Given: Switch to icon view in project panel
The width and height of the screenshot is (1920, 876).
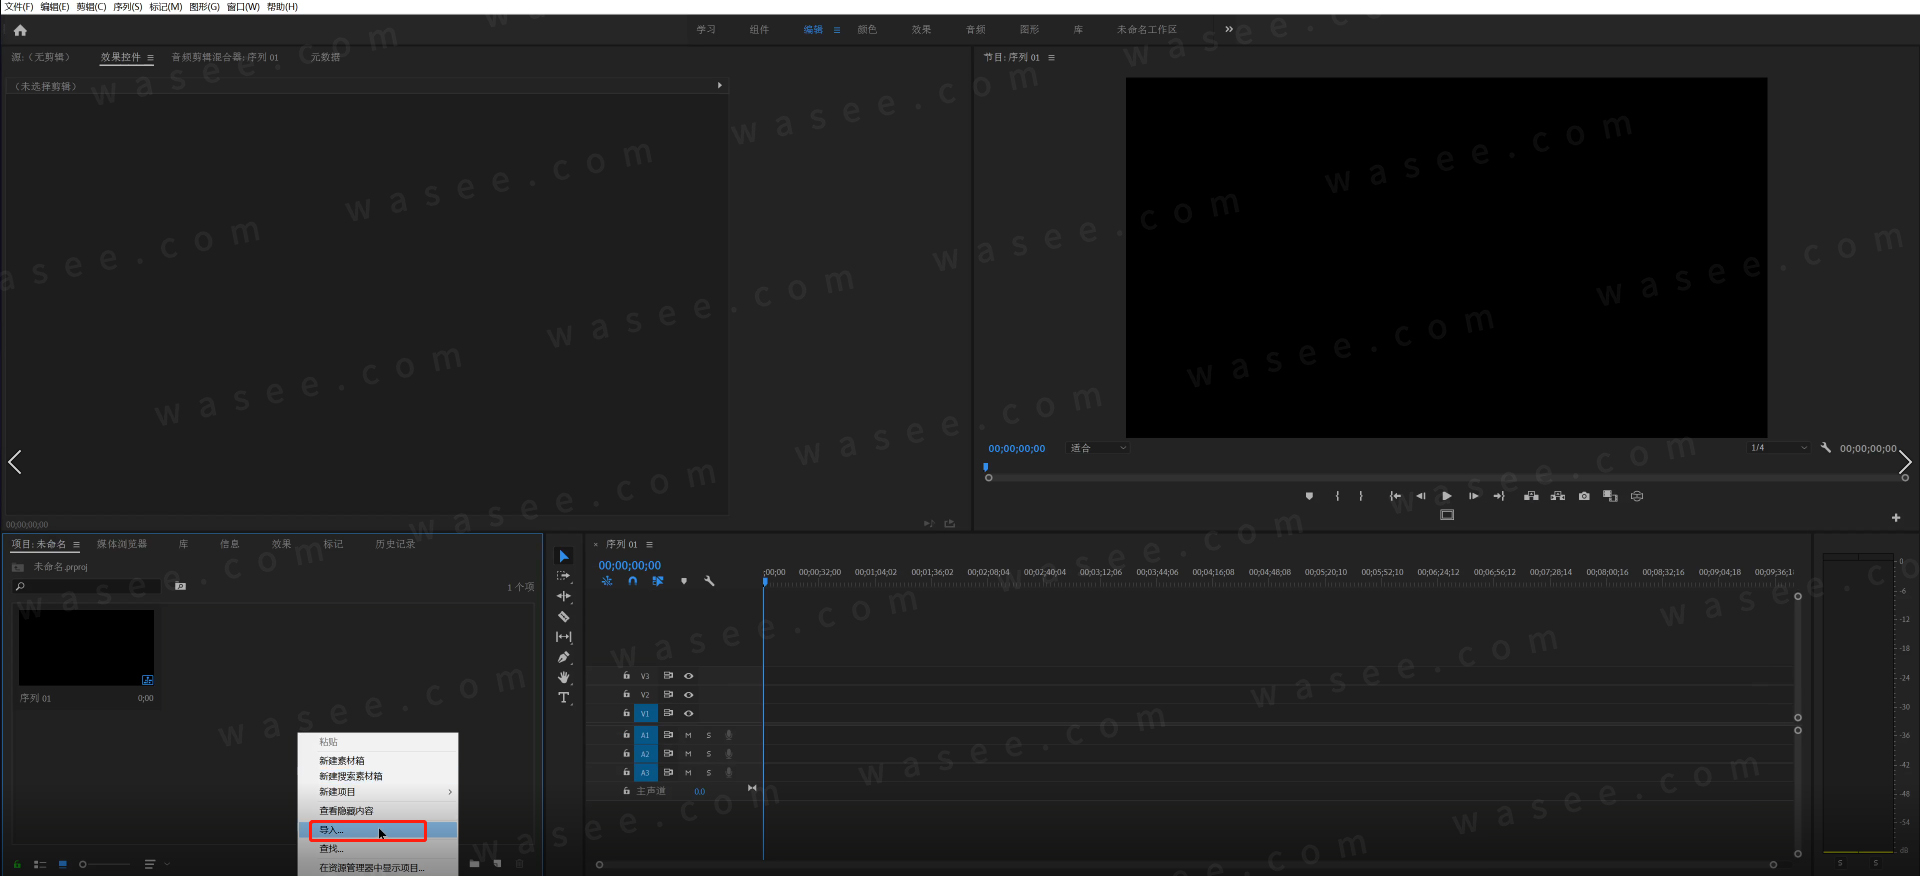Looking at the screenshot, I should pyautogui.click(x=63, y=864).
